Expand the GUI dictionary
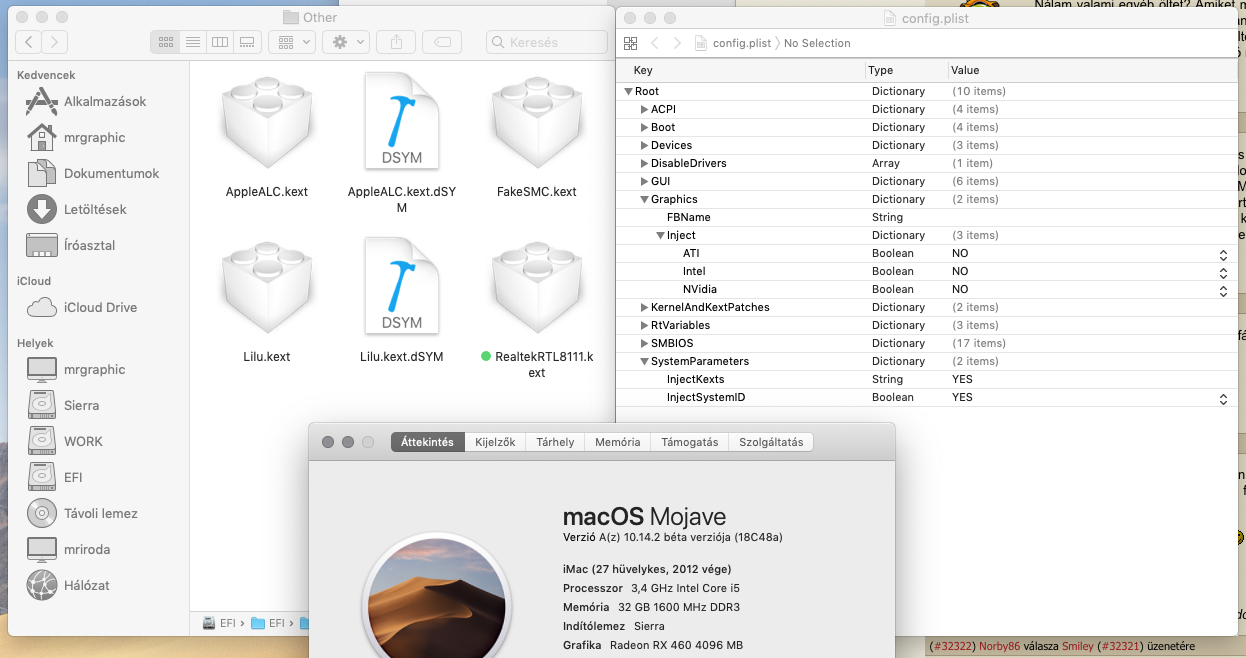 pos(644,181)
